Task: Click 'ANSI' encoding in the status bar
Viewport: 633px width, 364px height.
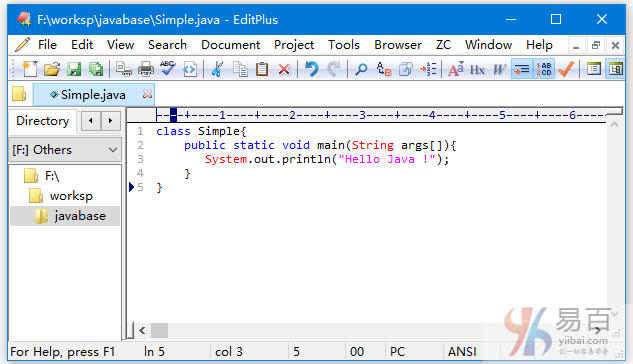Action: tap(462, 352)
